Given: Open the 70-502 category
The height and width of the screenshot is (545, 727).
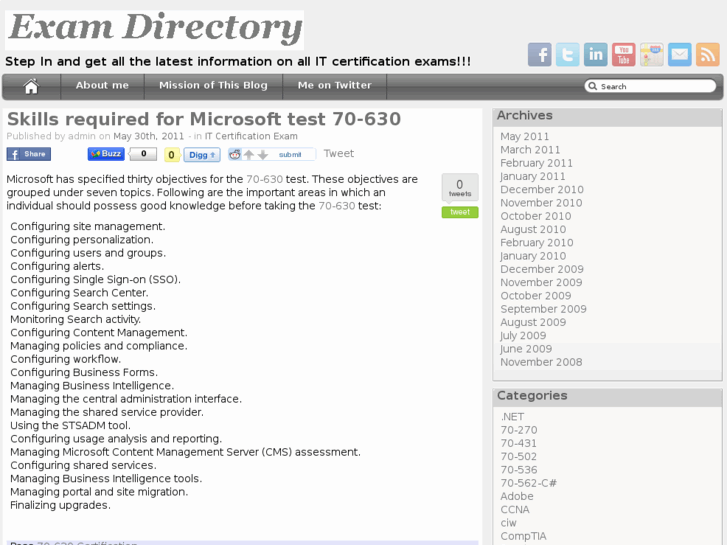Looking at the screenshot, I should click(x=518, y=457).
